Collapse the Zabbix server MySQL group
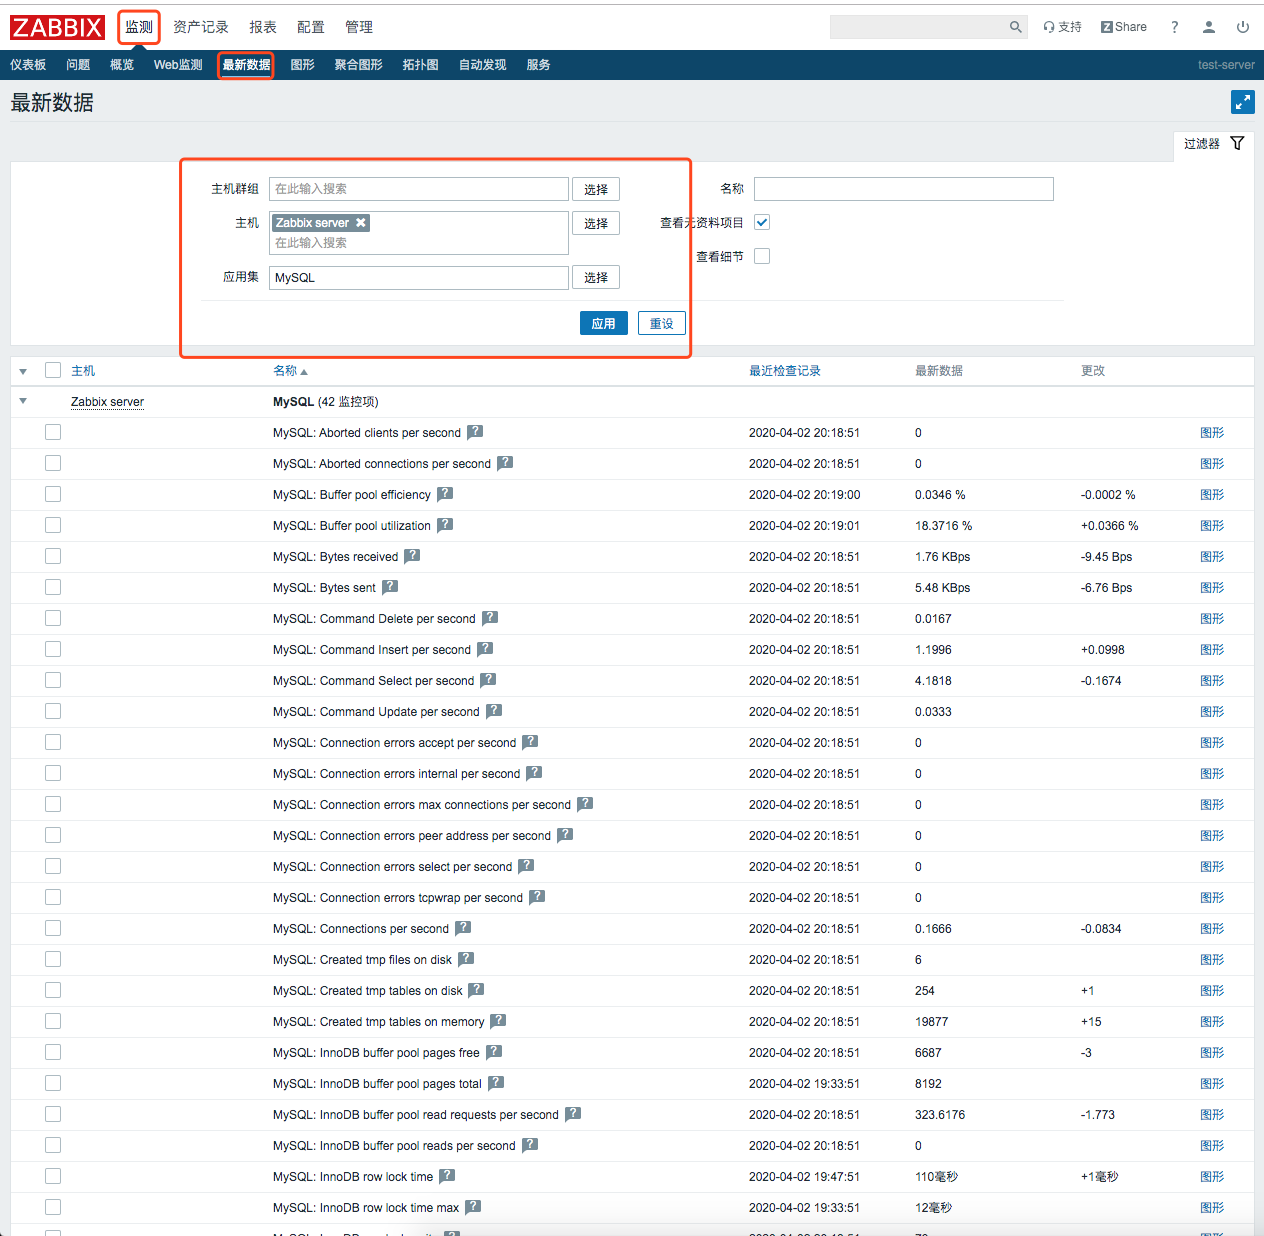Screen dimensions: 1264x1236 [23, 401]
